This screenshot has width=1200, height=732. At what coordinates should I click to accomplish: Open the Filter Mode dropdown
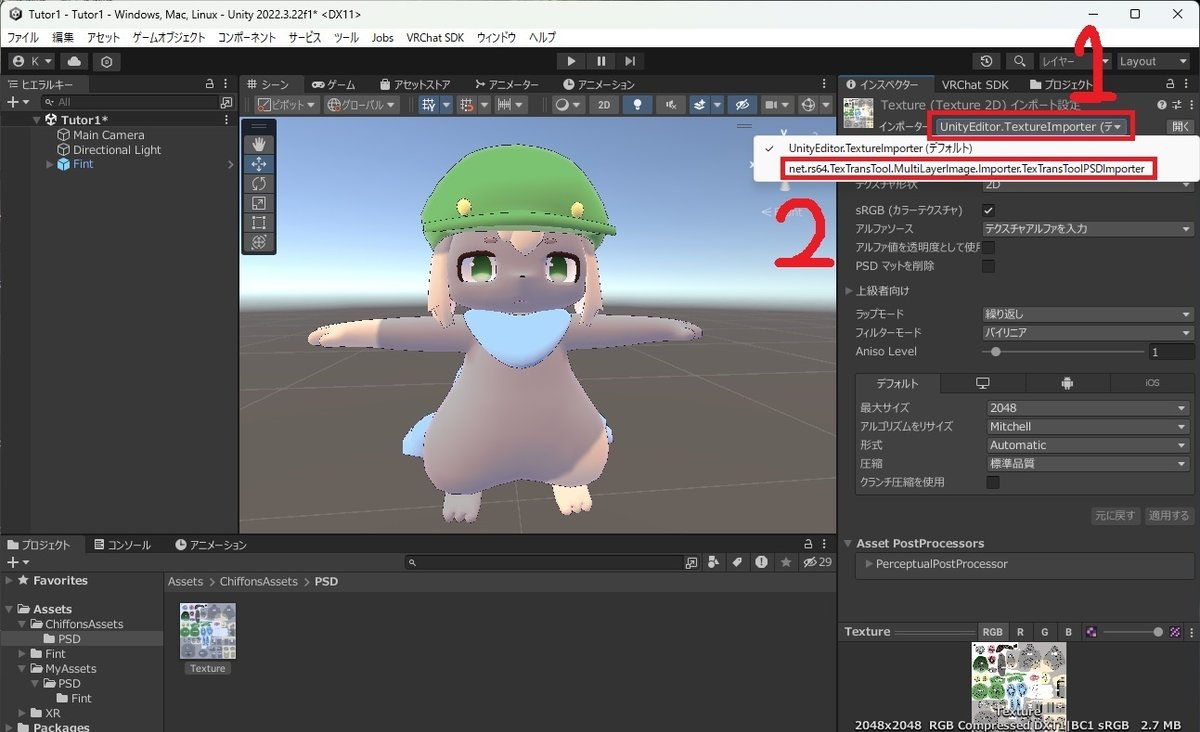point(1089,332)
